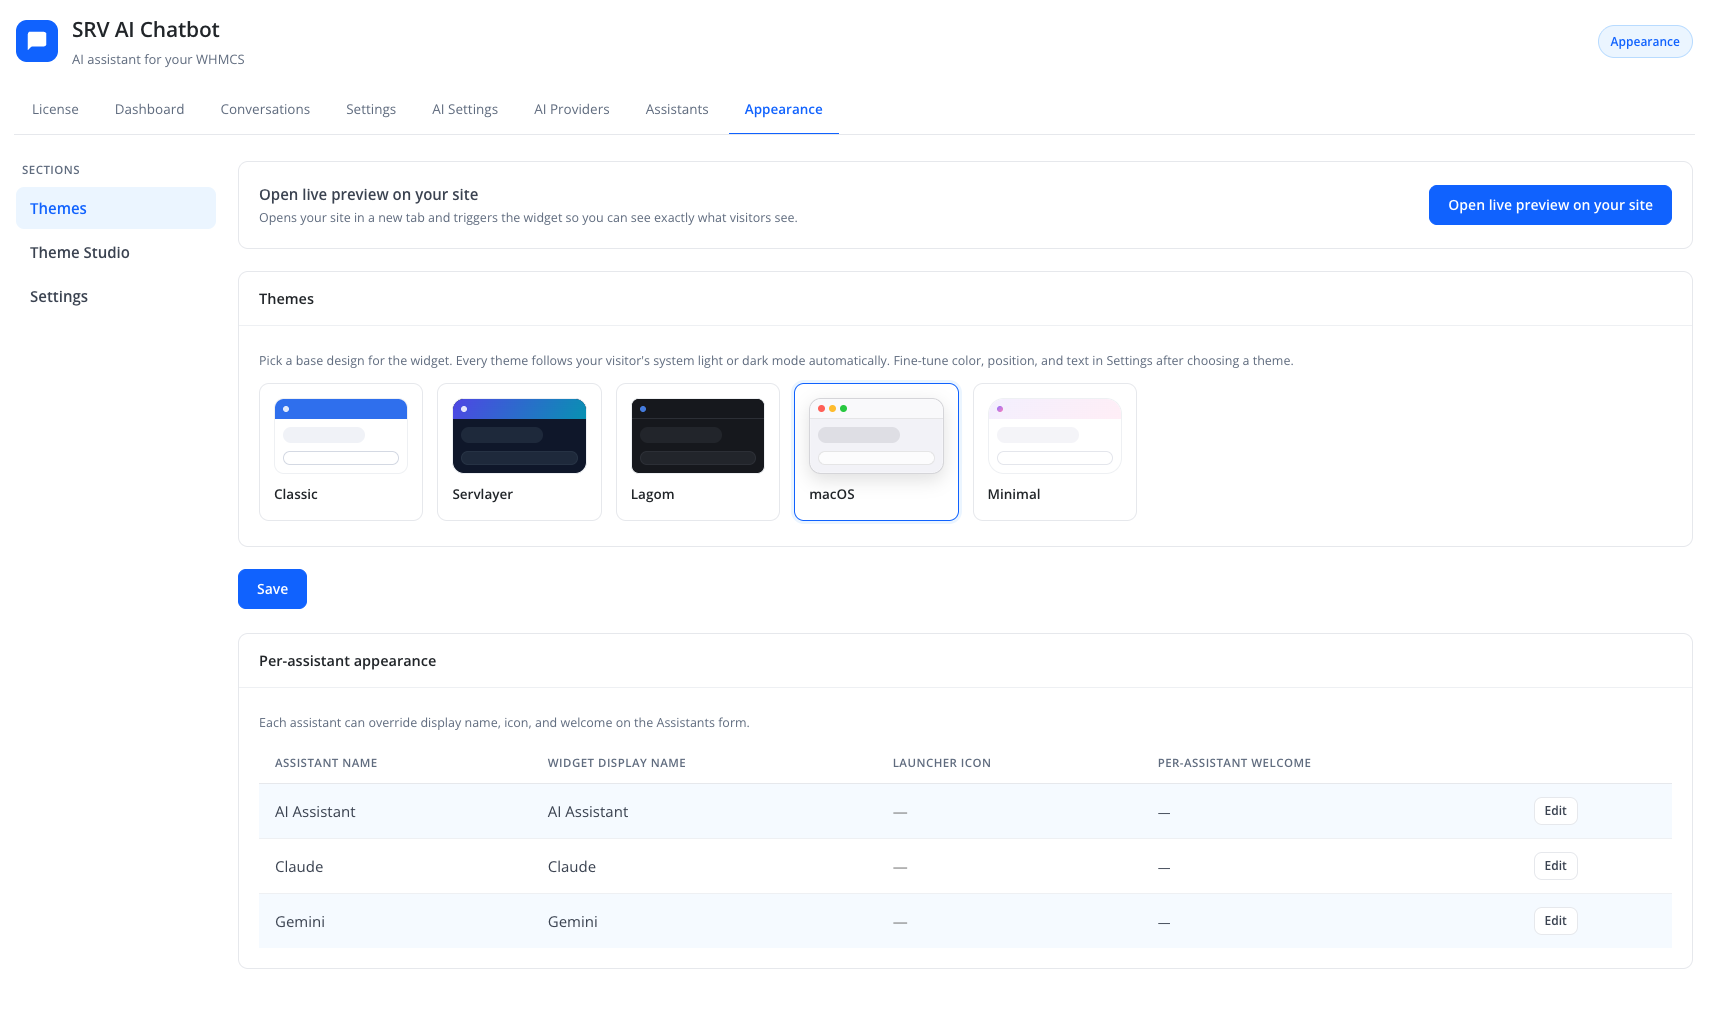Click Gemini in the Widget Display Name column
The image size is (1709, 1012).
click(573, 922)
